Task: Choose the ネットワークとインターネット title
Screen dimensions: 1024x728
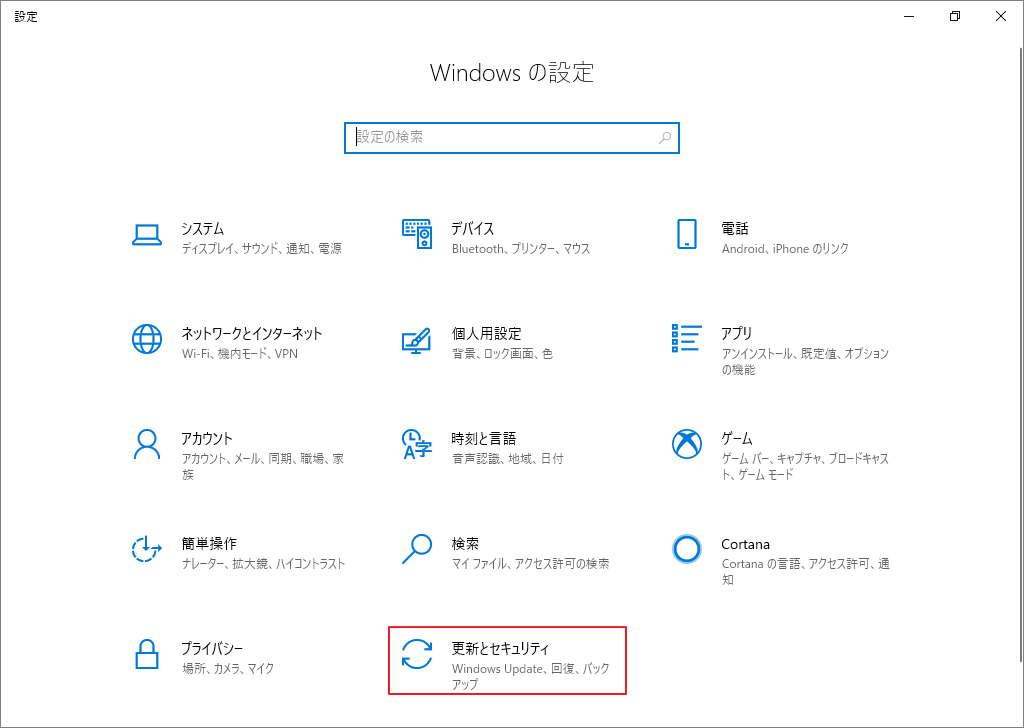Action: [251, 334]
